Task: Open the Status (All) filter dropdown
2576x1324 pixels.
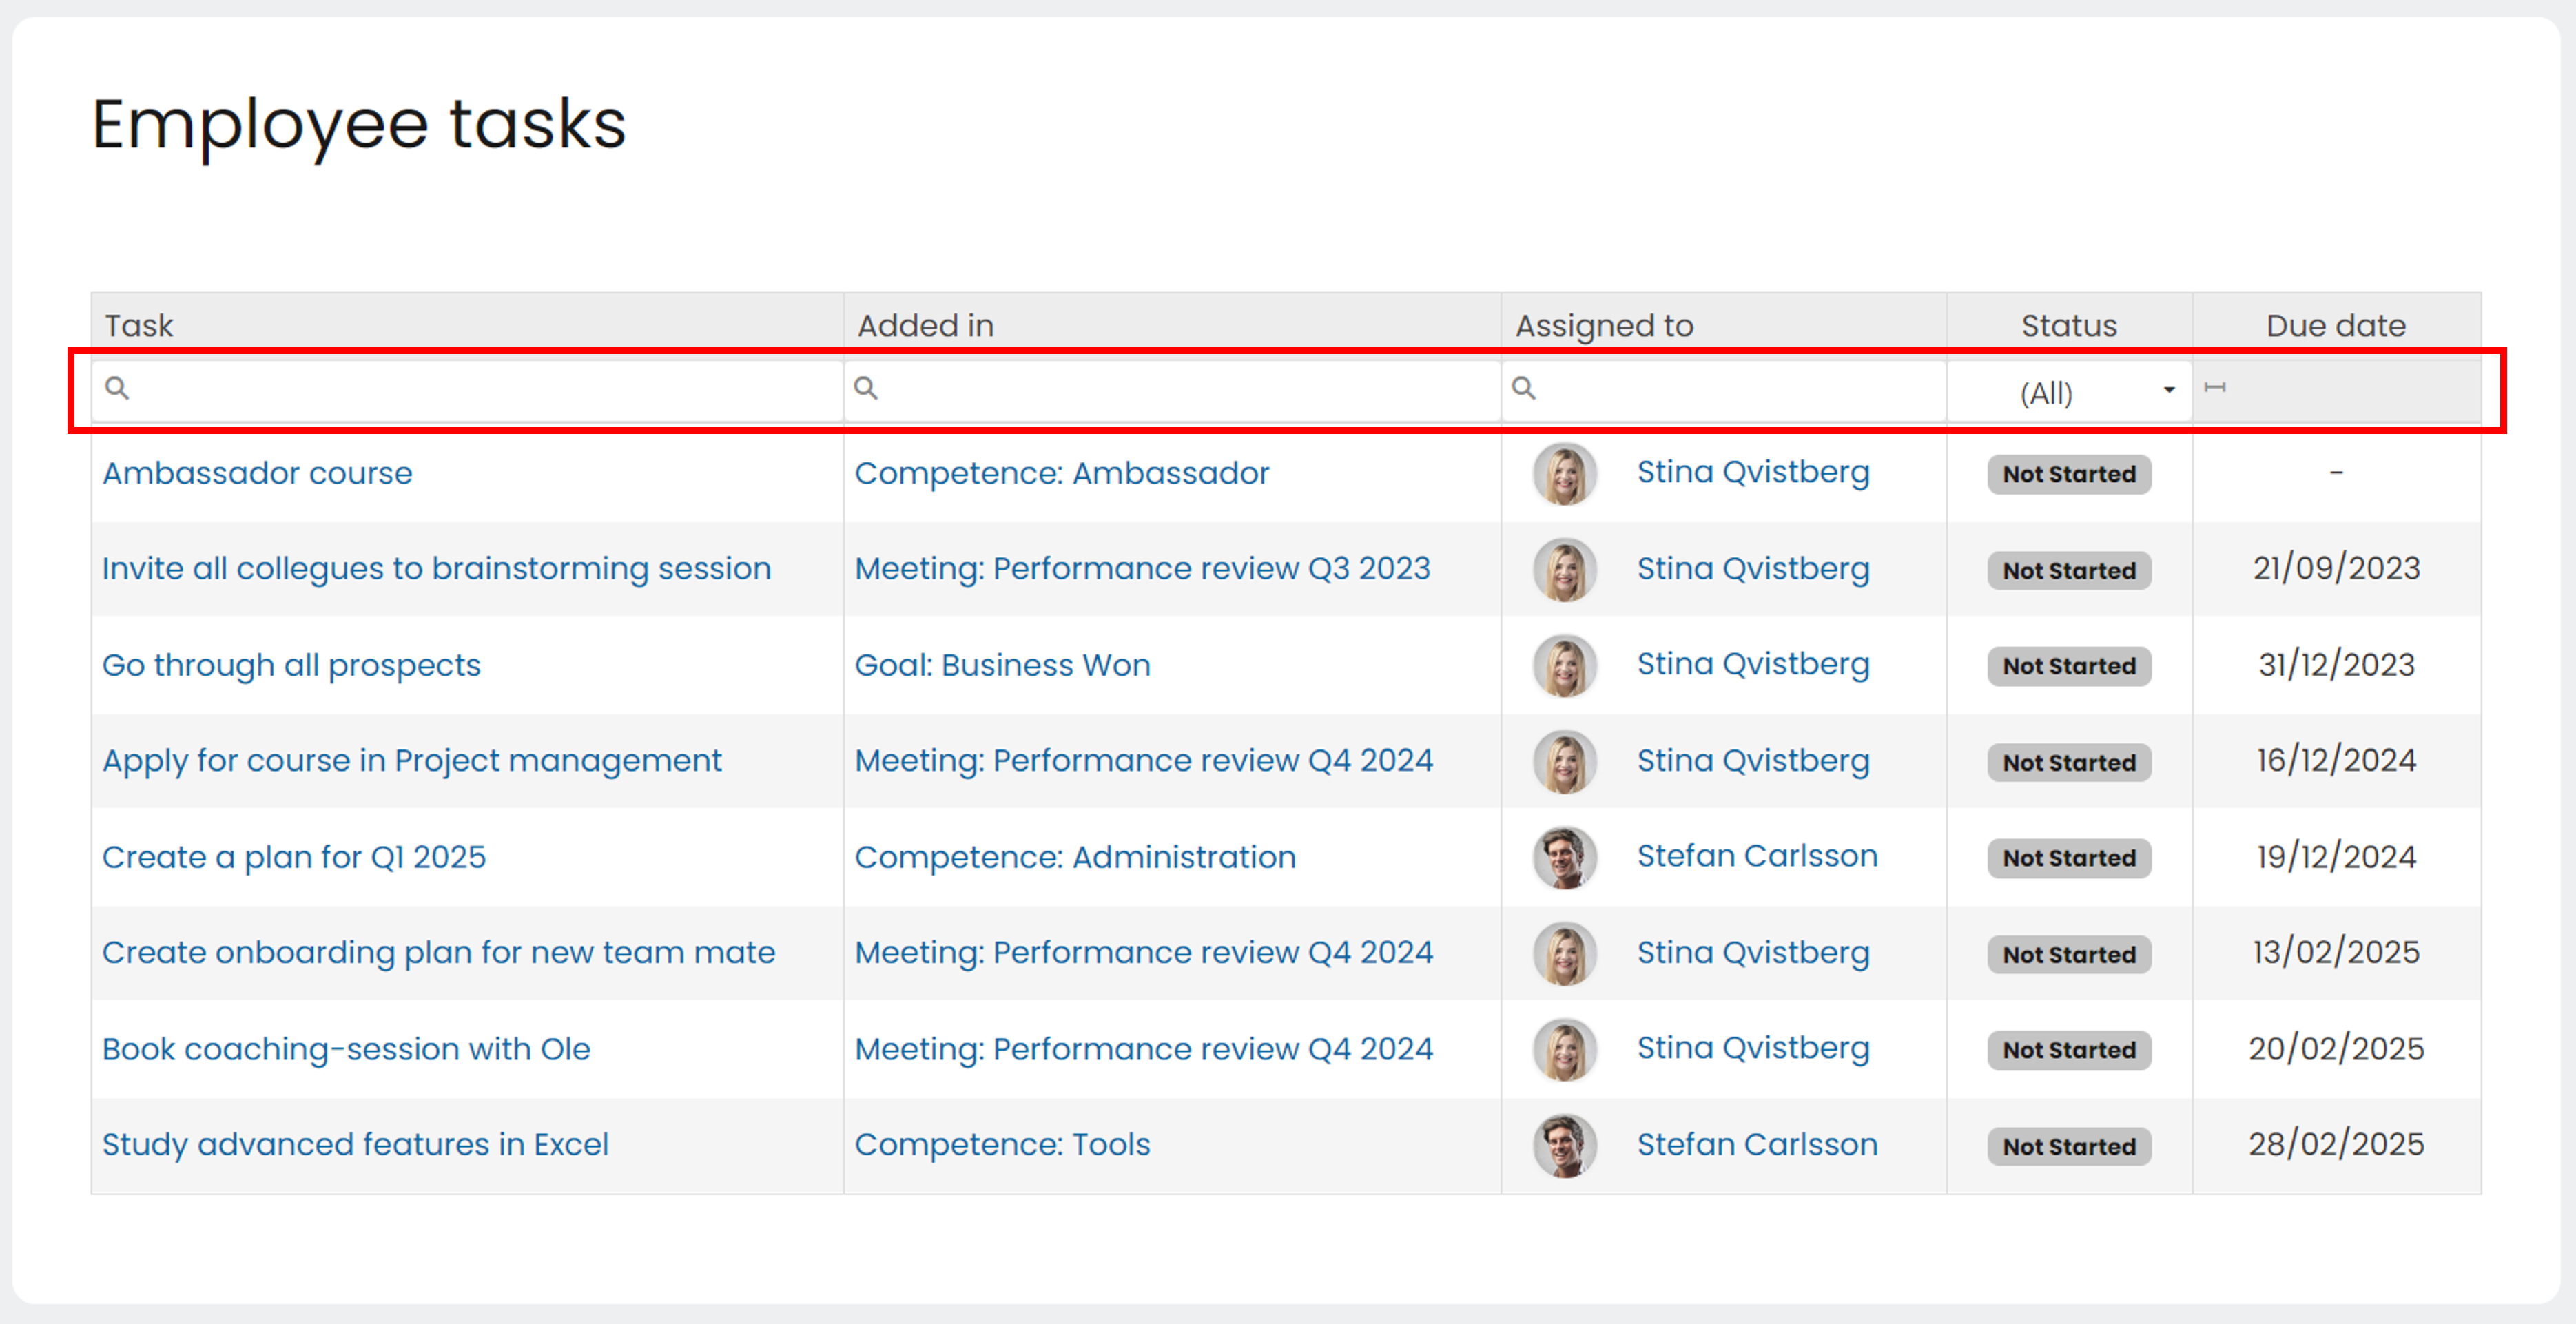Action: click(2069, 392)
